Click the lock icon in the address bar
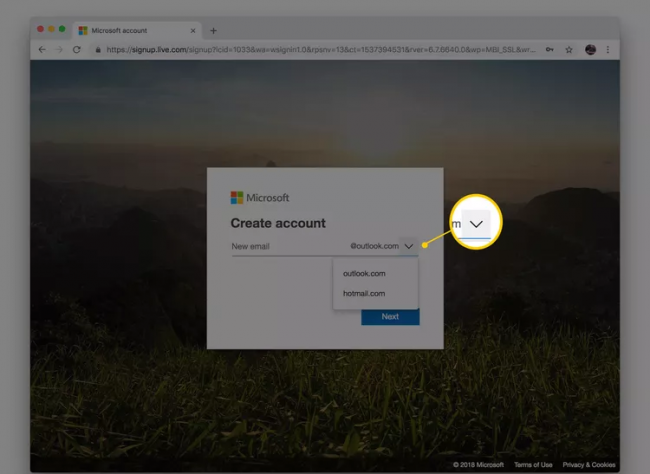This screenshot has width=650, height=474. tap(98, 50)
